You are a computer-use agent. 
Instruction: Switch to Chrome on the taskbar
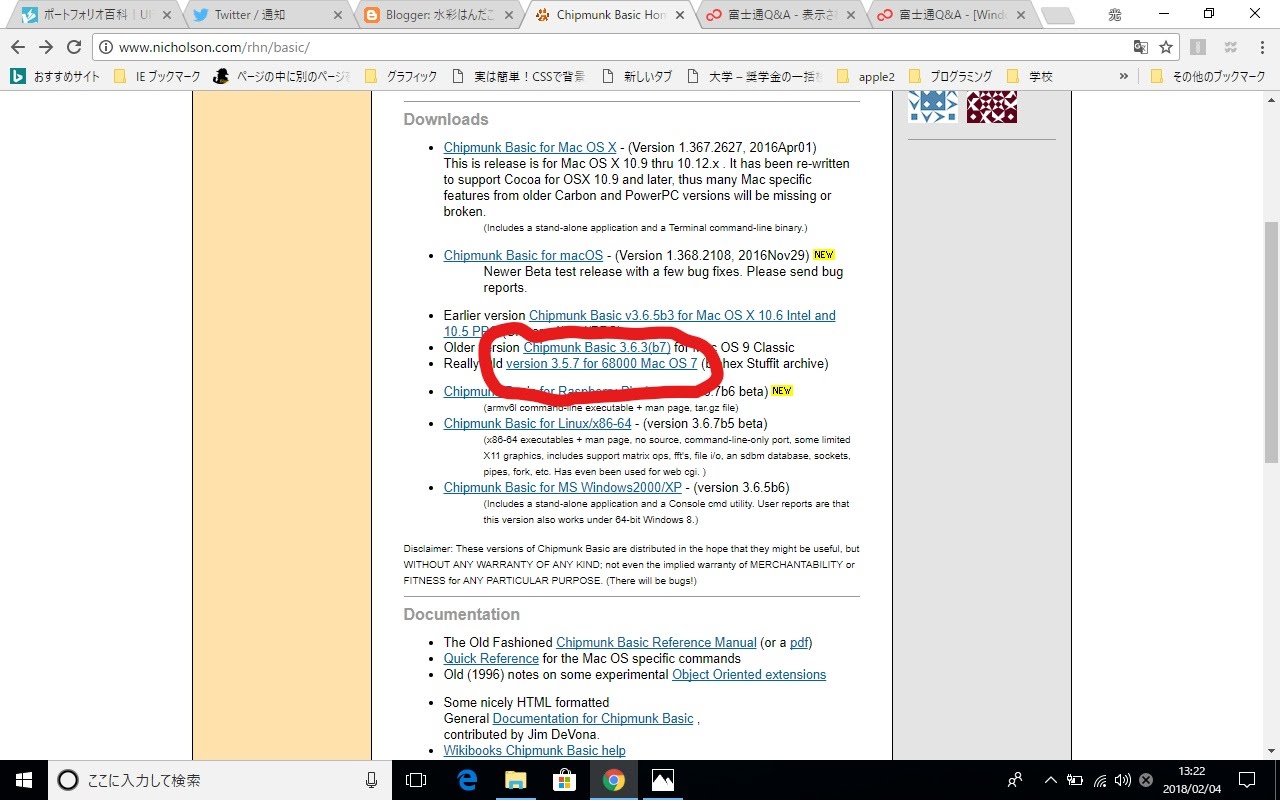click(x=613, y=780)
